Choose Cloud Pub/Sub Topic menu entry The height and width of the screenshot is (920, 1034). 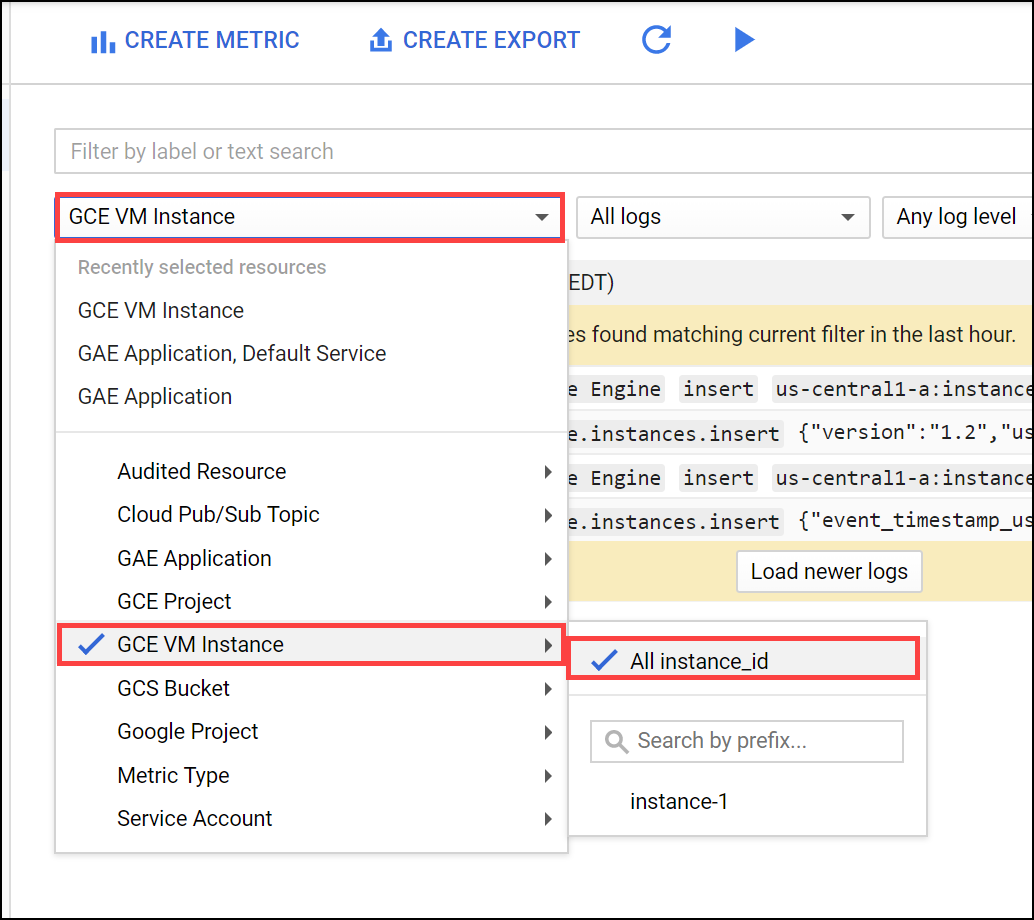point(311,514)
